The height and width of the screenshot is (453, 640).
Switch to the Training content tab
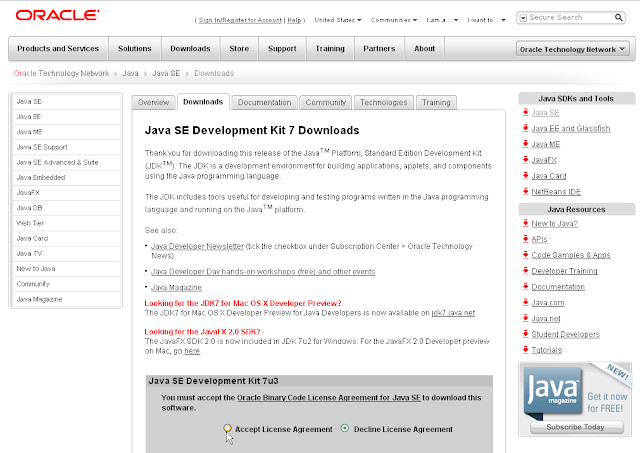(x=436, y=102)
